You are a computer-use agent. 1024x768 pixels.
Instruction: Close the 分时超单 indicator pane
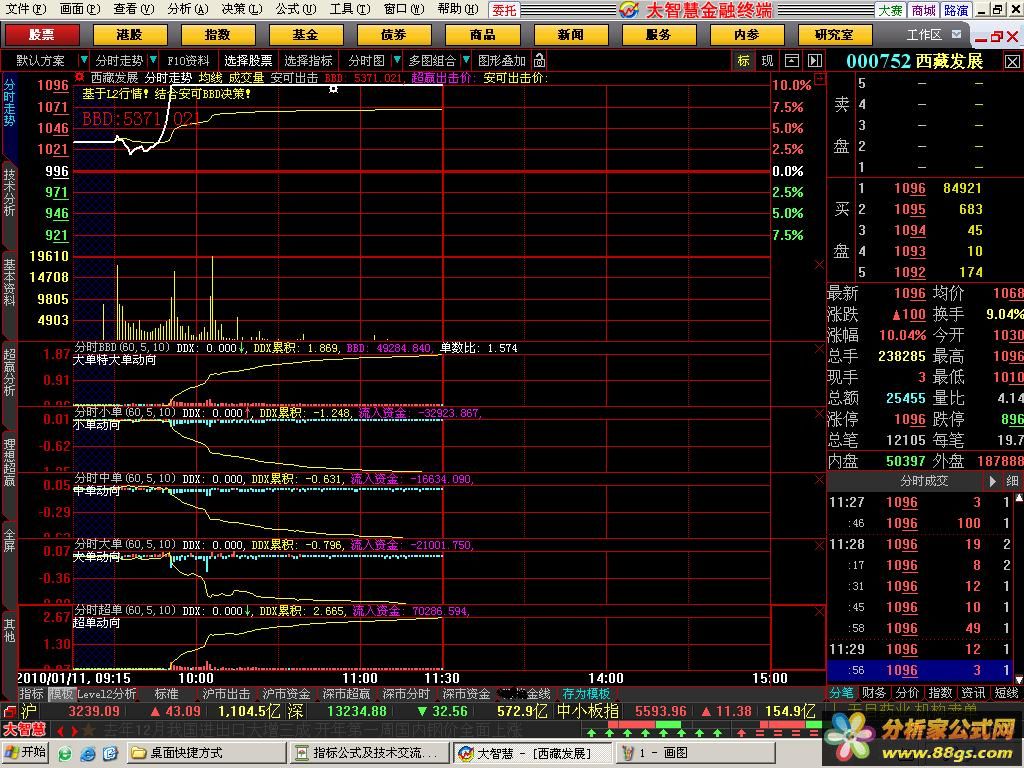click(820, 611)
